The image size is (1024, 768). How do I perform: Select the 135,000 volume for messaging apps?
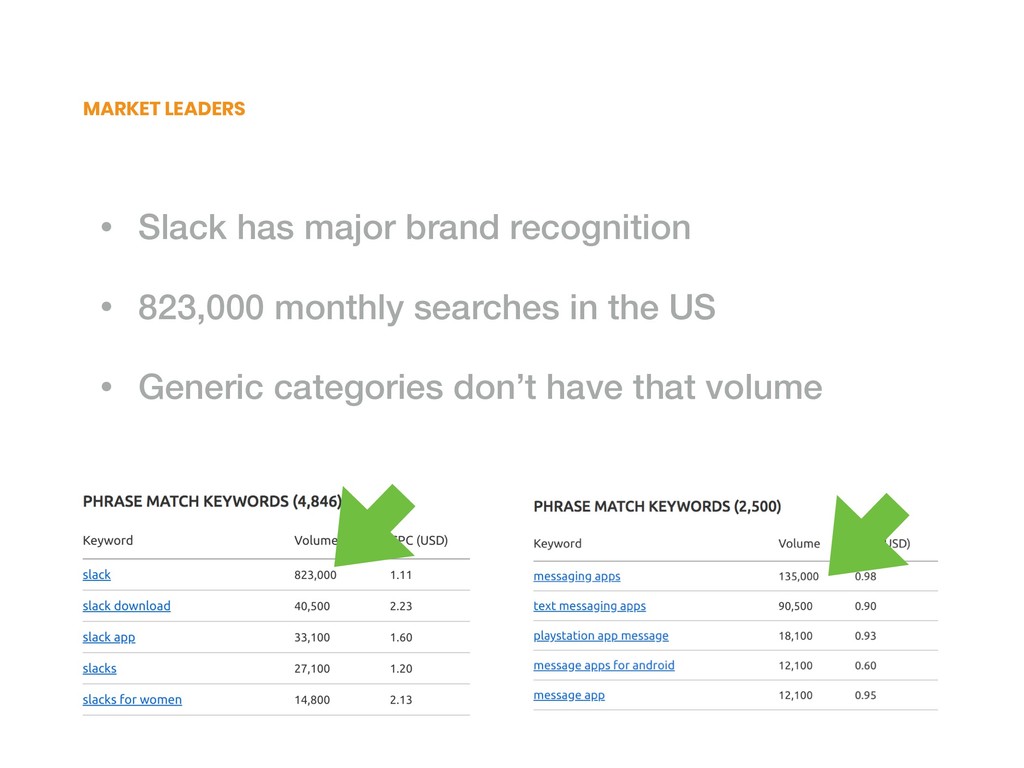tap(798, 577)
